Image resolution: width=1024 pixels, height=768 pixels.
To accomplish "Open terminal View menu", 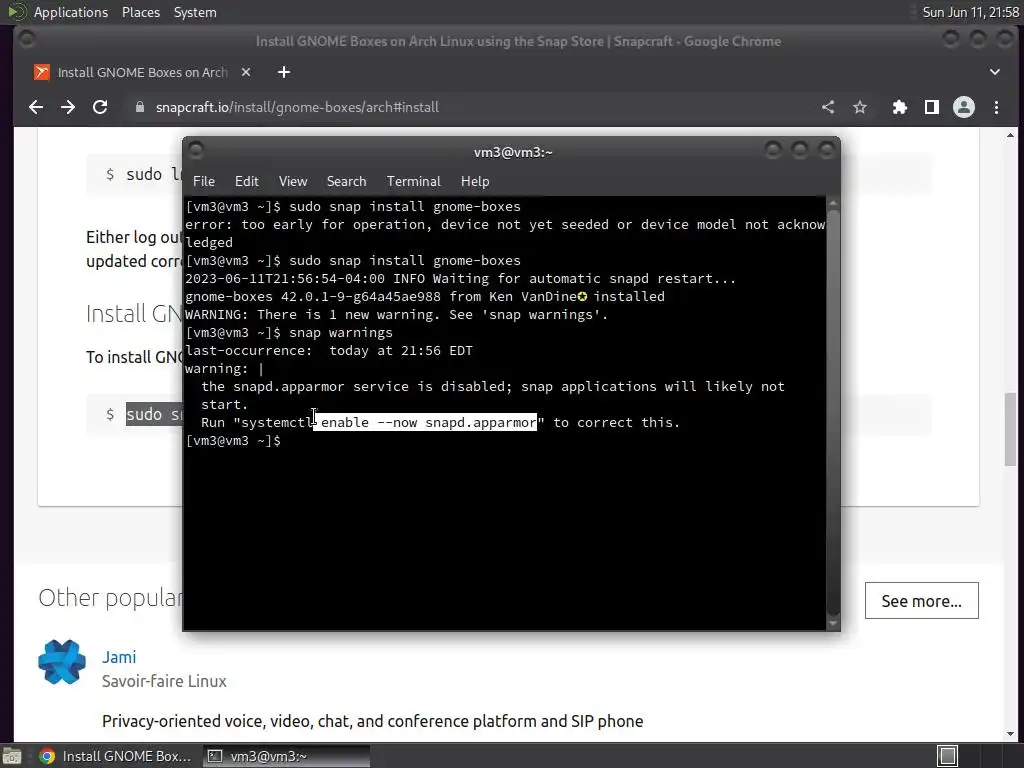I will tap(293, 181).
